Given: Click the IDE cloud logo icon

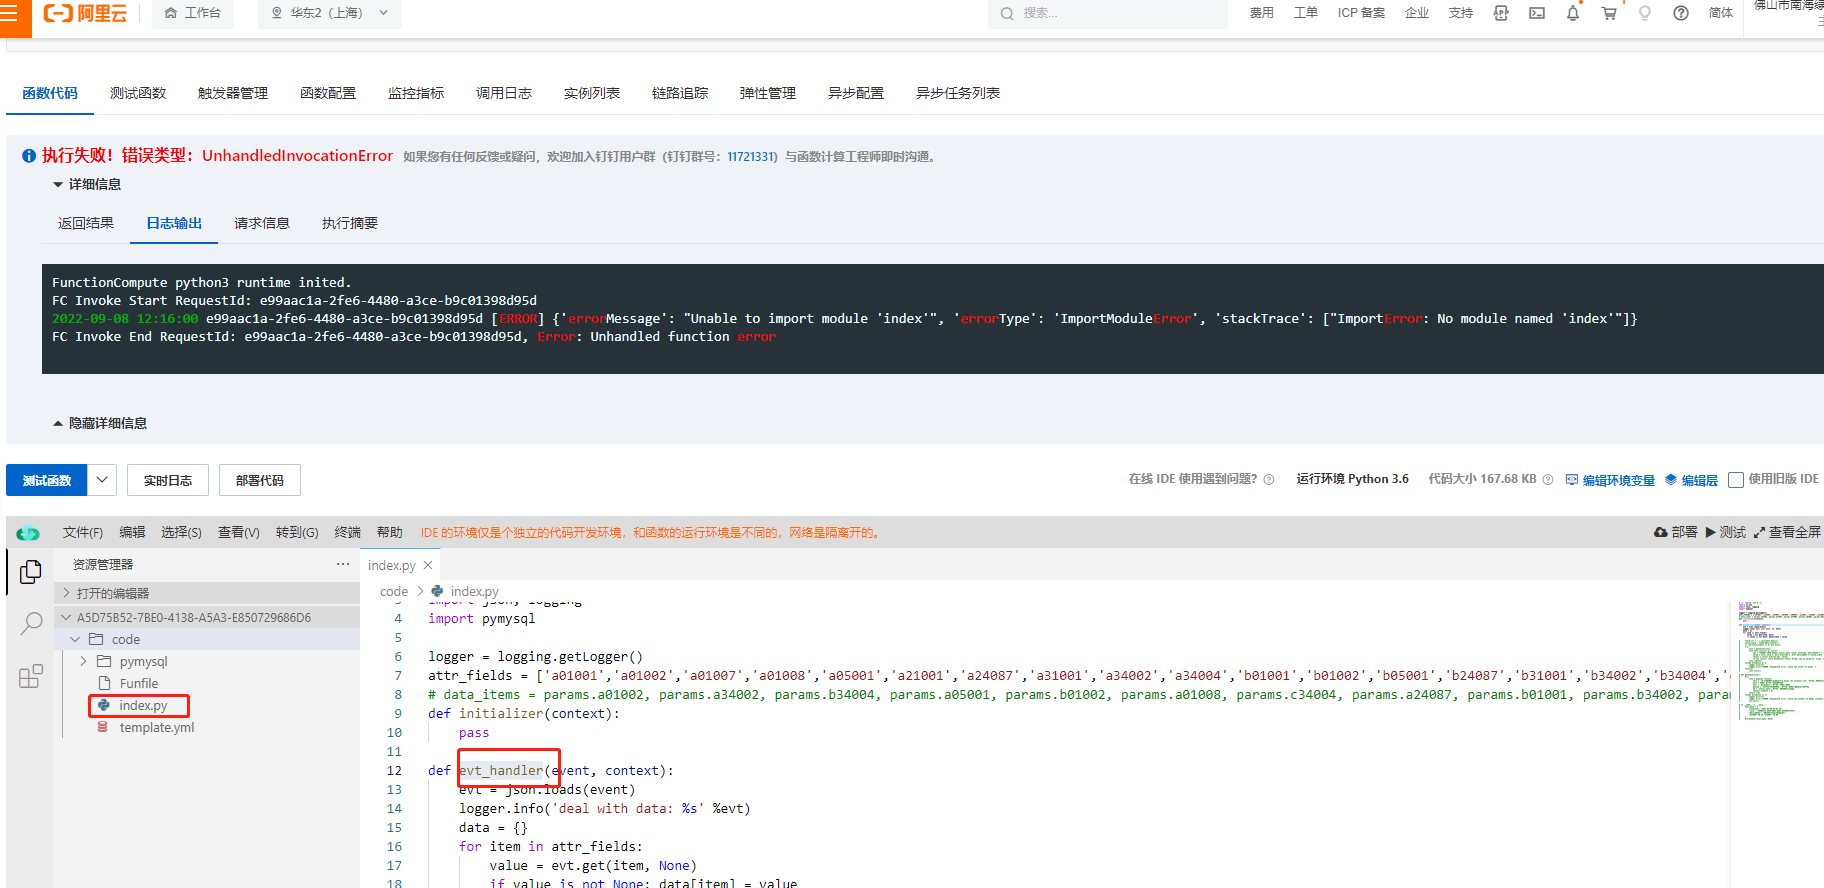Looking at the screenshot, I should click(28, 533).
